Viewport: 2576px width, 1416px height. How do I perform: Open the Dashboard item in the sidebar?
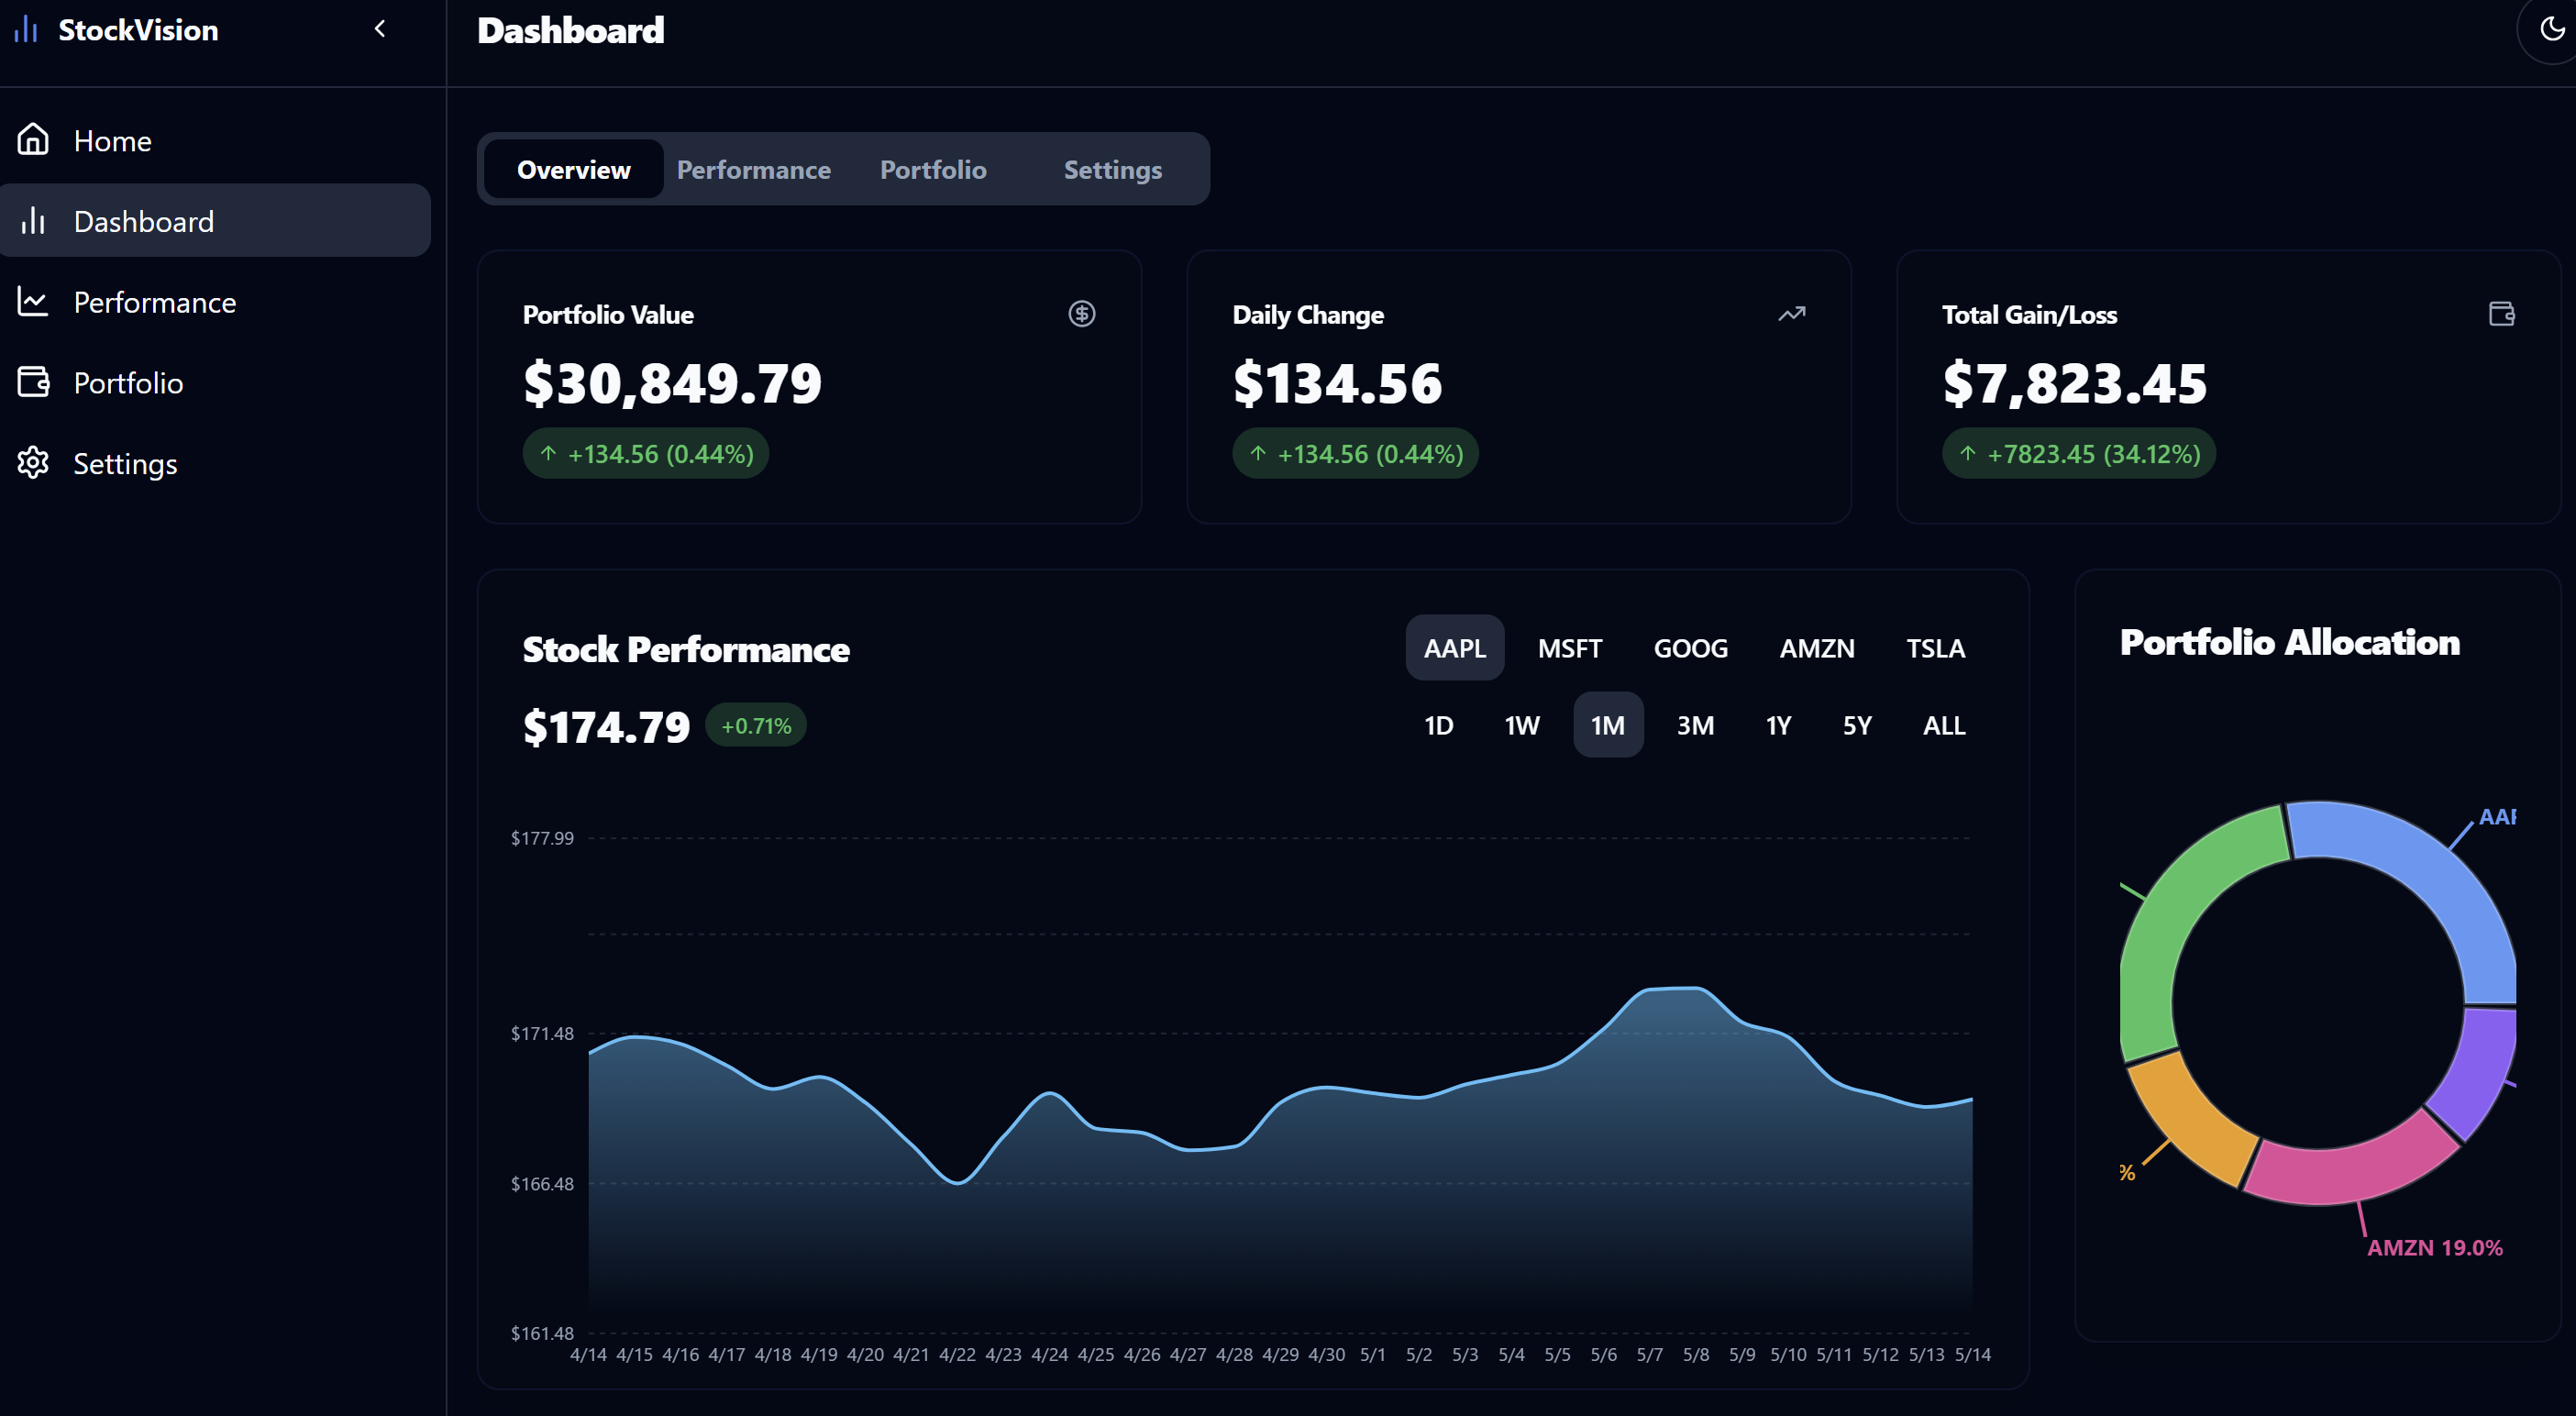(x=143, y=221)
